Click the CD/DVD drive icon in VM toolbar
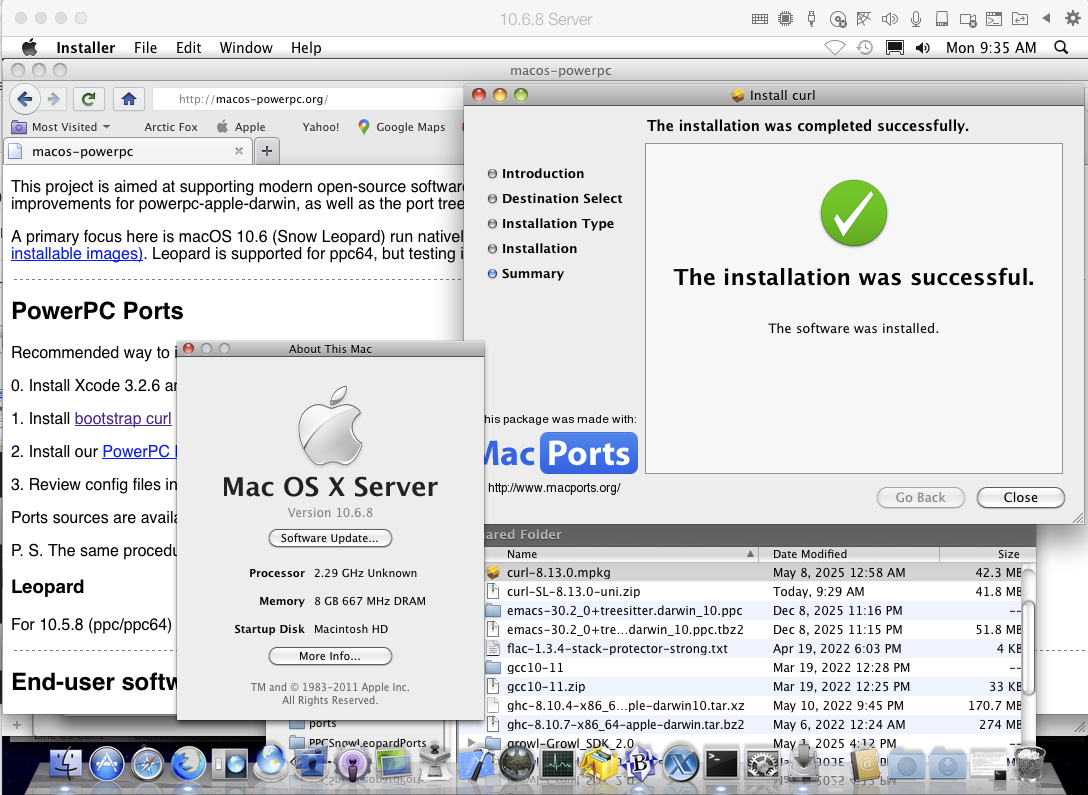 [x=838, y=19]
